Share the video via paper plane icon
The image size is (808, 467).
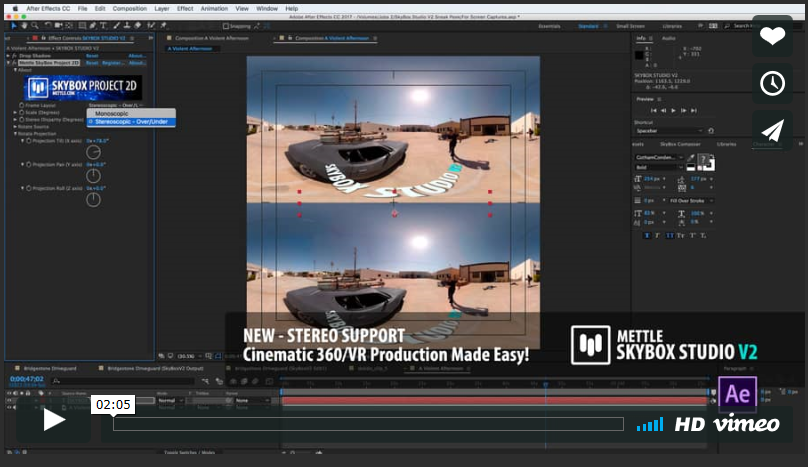pyautogui.click(x=772, y=130)
